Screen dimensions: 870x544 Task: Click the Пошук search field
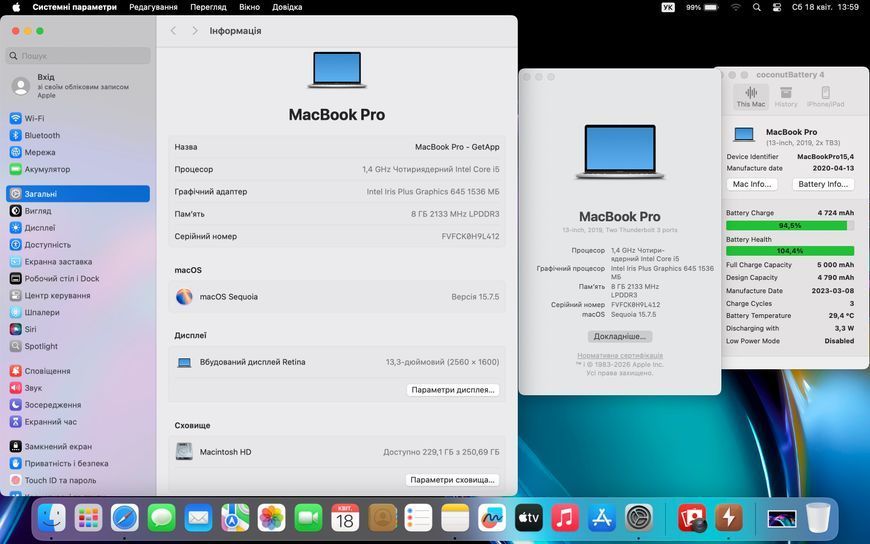[78, 56]
